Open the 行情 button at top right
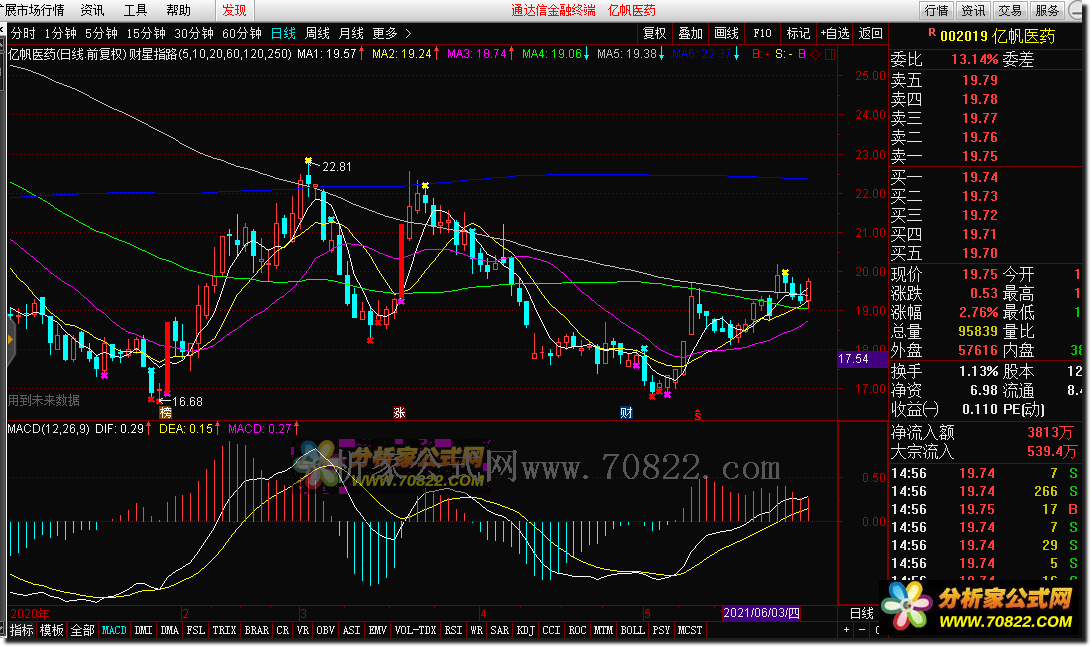Screen dimensions: 1092x647 pyautogui.click(x=936, y=10)
